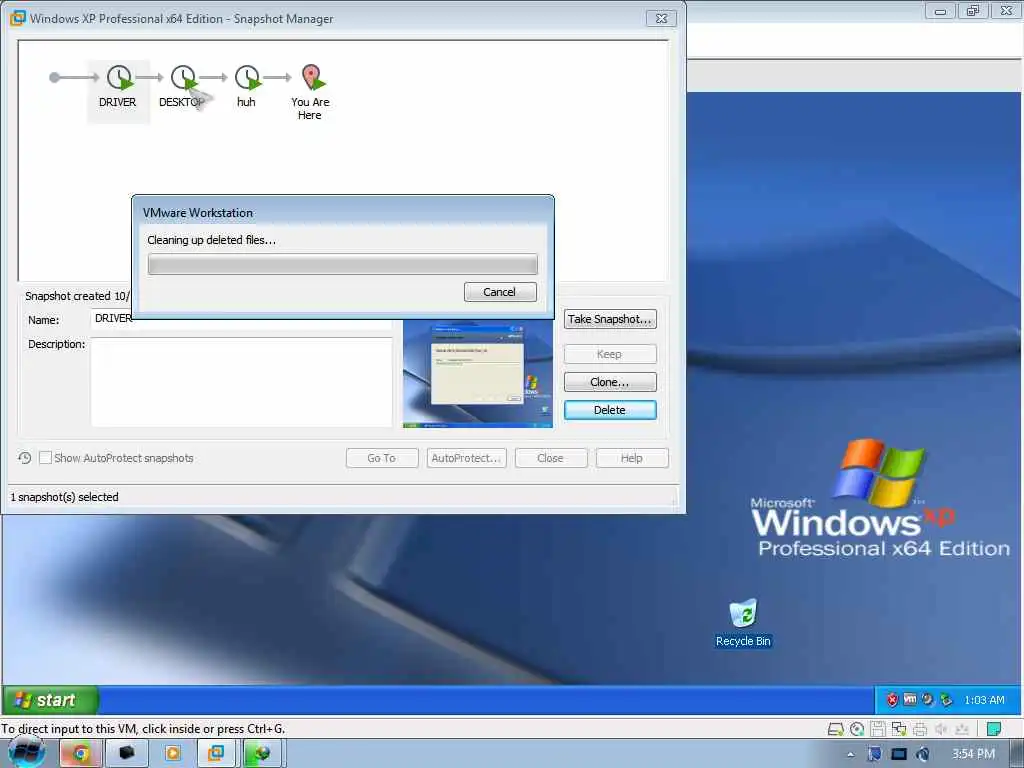Click the cleanup progress bar

click(342, 264)
